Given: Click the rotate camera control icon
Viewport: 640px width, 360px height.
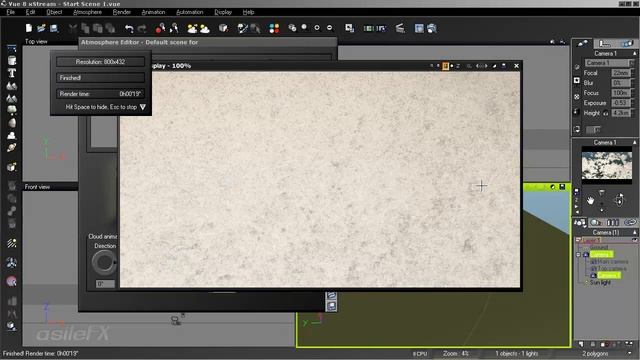Looking at the screenshot, I should 619,200.
